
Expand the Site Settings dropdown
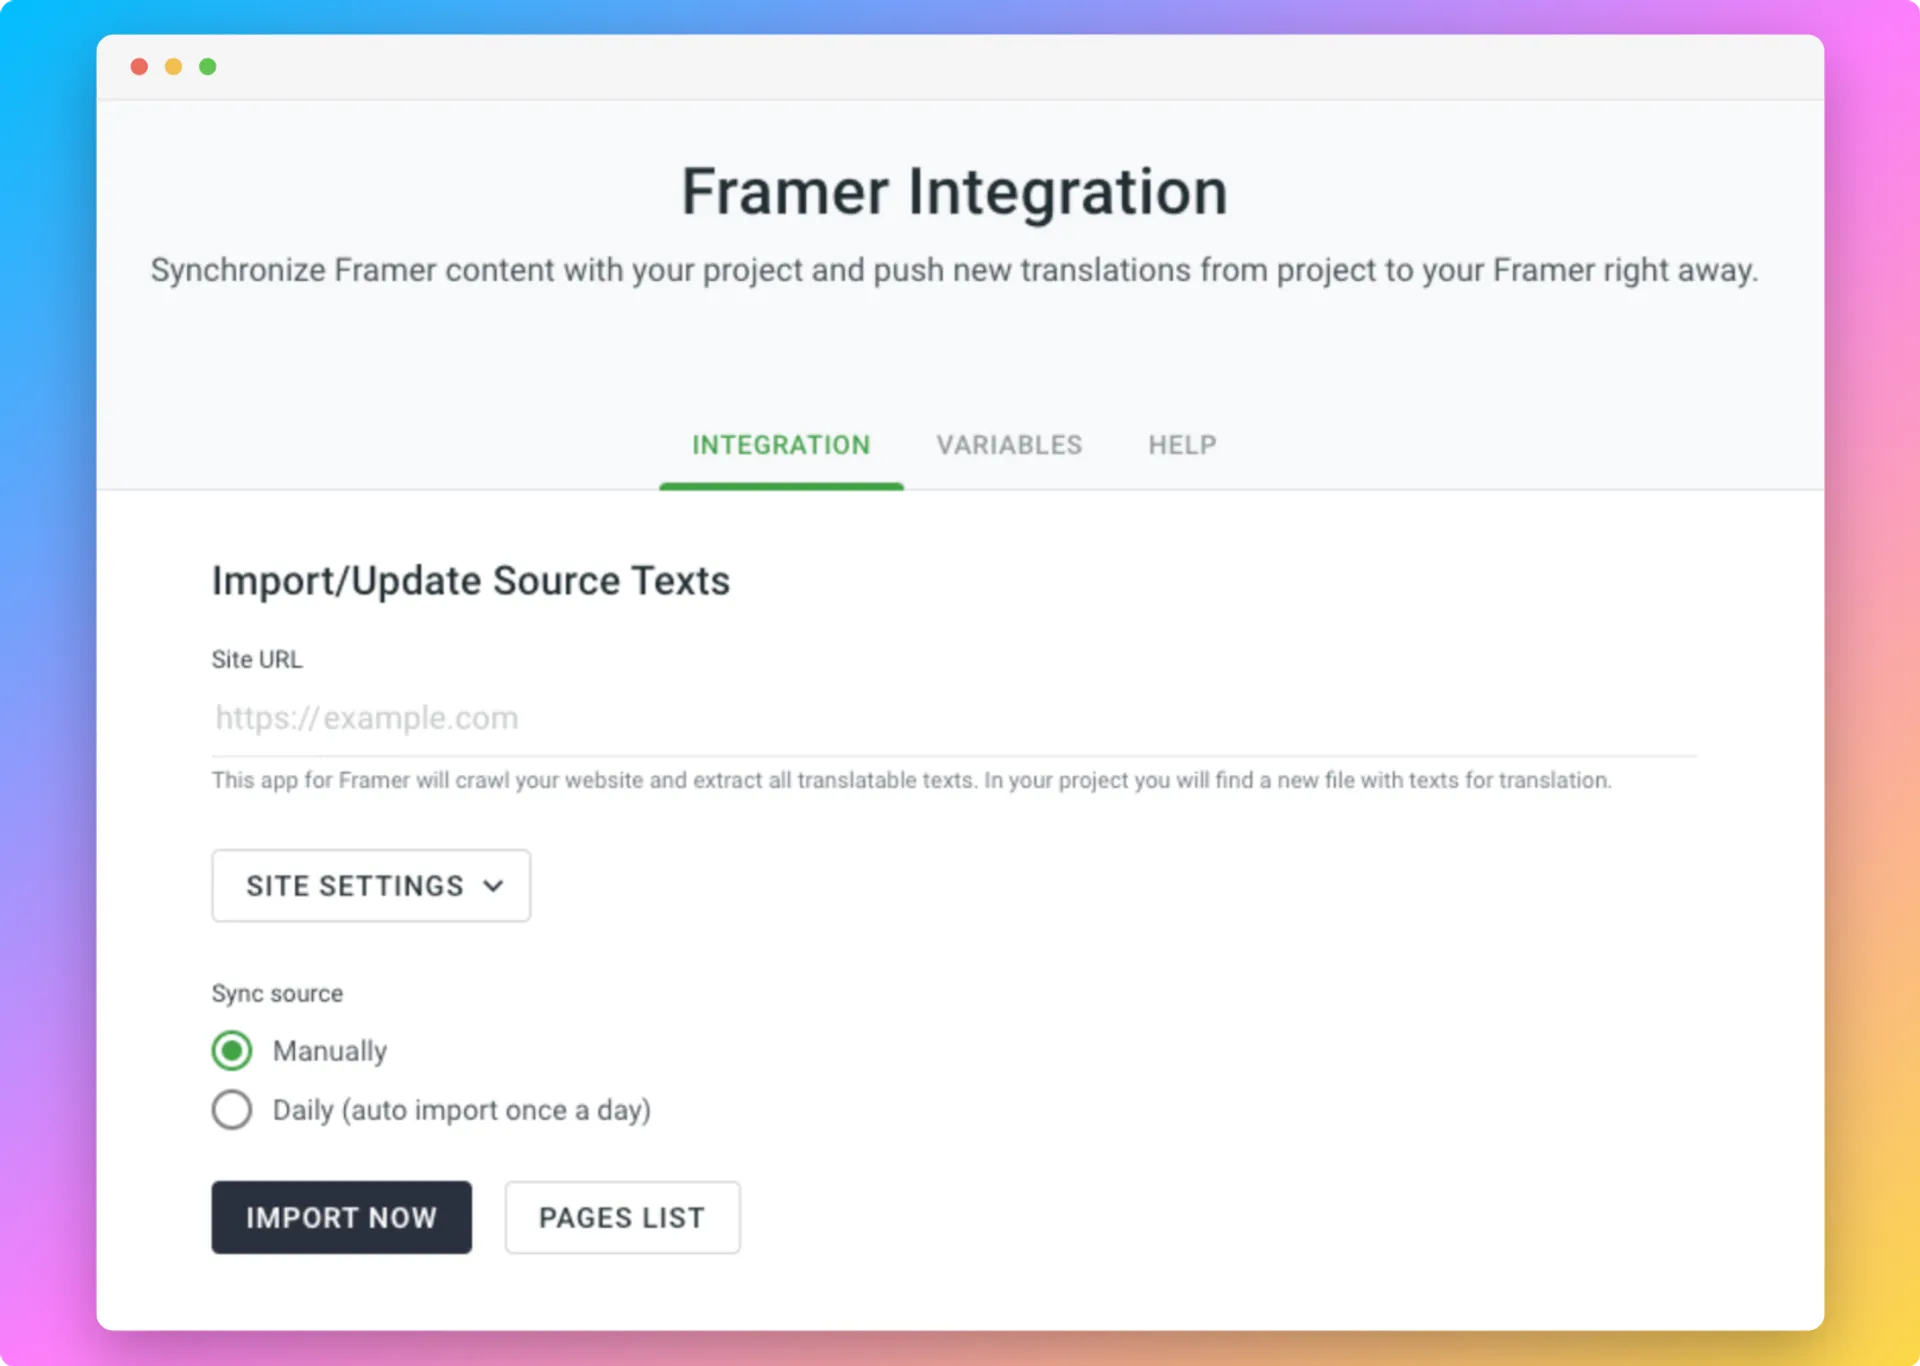click(371, 886)
